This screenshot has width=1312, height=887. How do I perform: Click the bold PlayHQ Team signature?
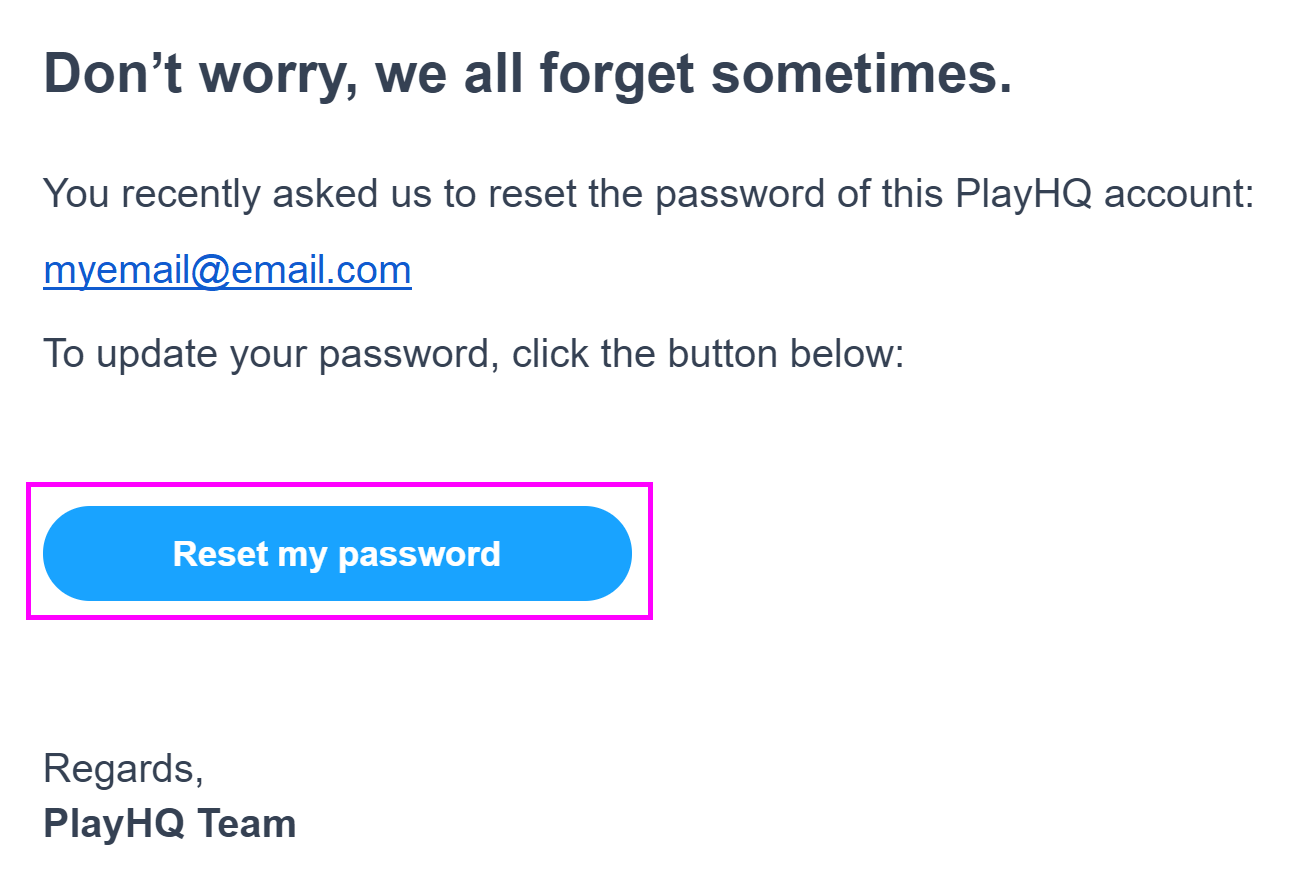pos(169,823)
